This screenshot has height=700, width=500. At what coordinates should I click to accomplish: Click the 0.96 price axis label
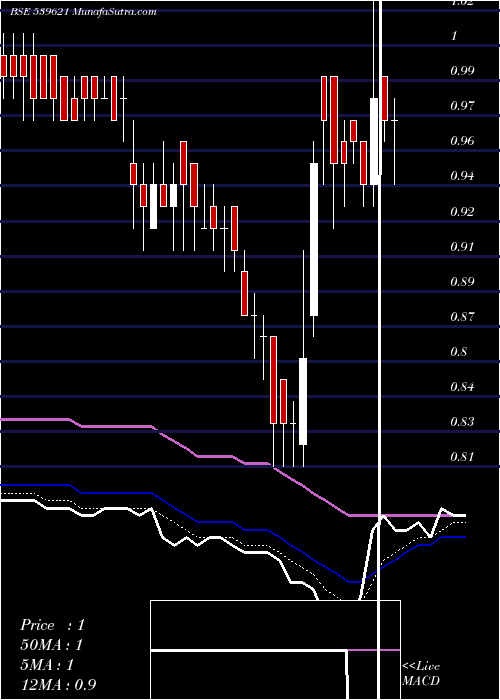click(x=462, y=141)
